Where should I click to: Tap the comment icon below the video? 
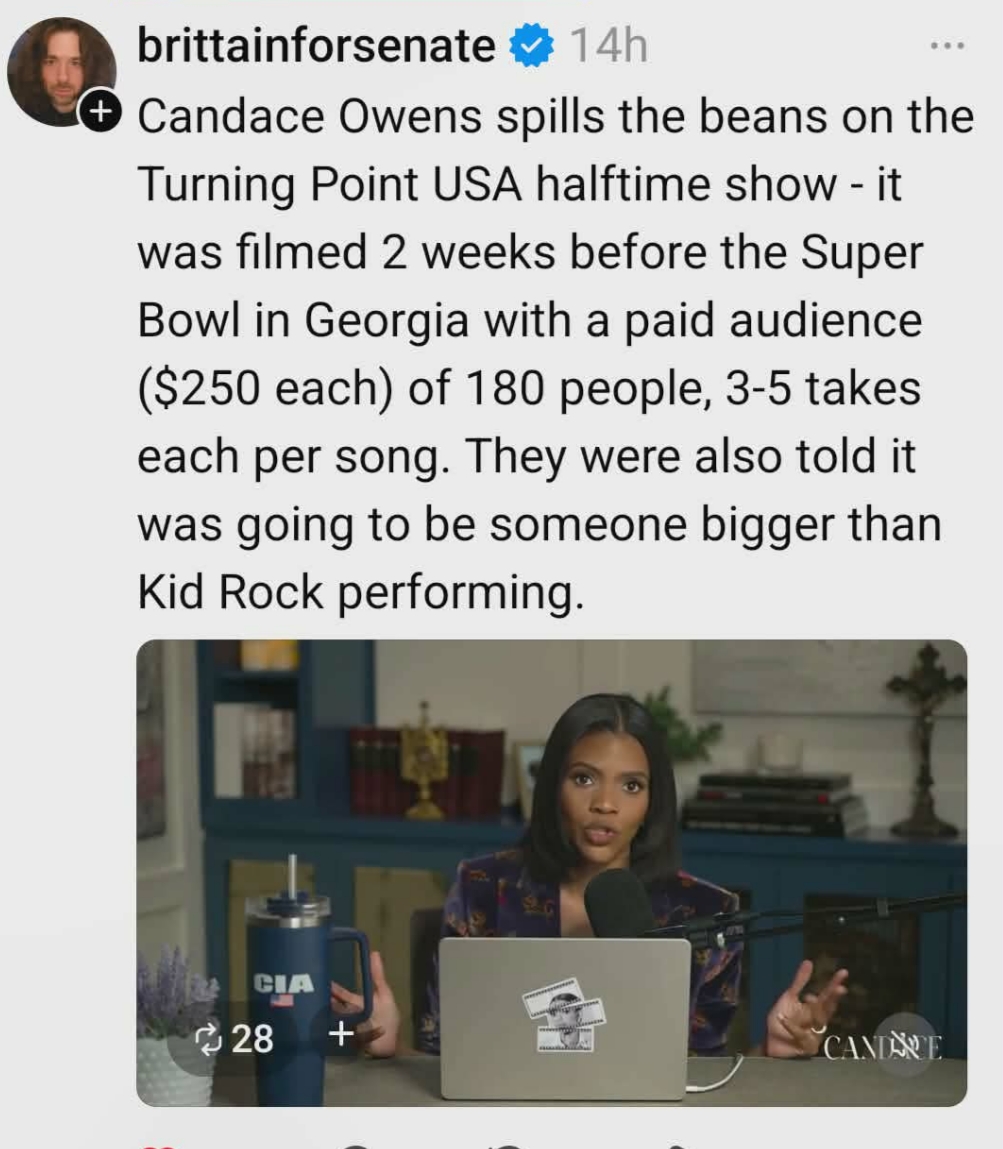click(x=353, y=1145)
